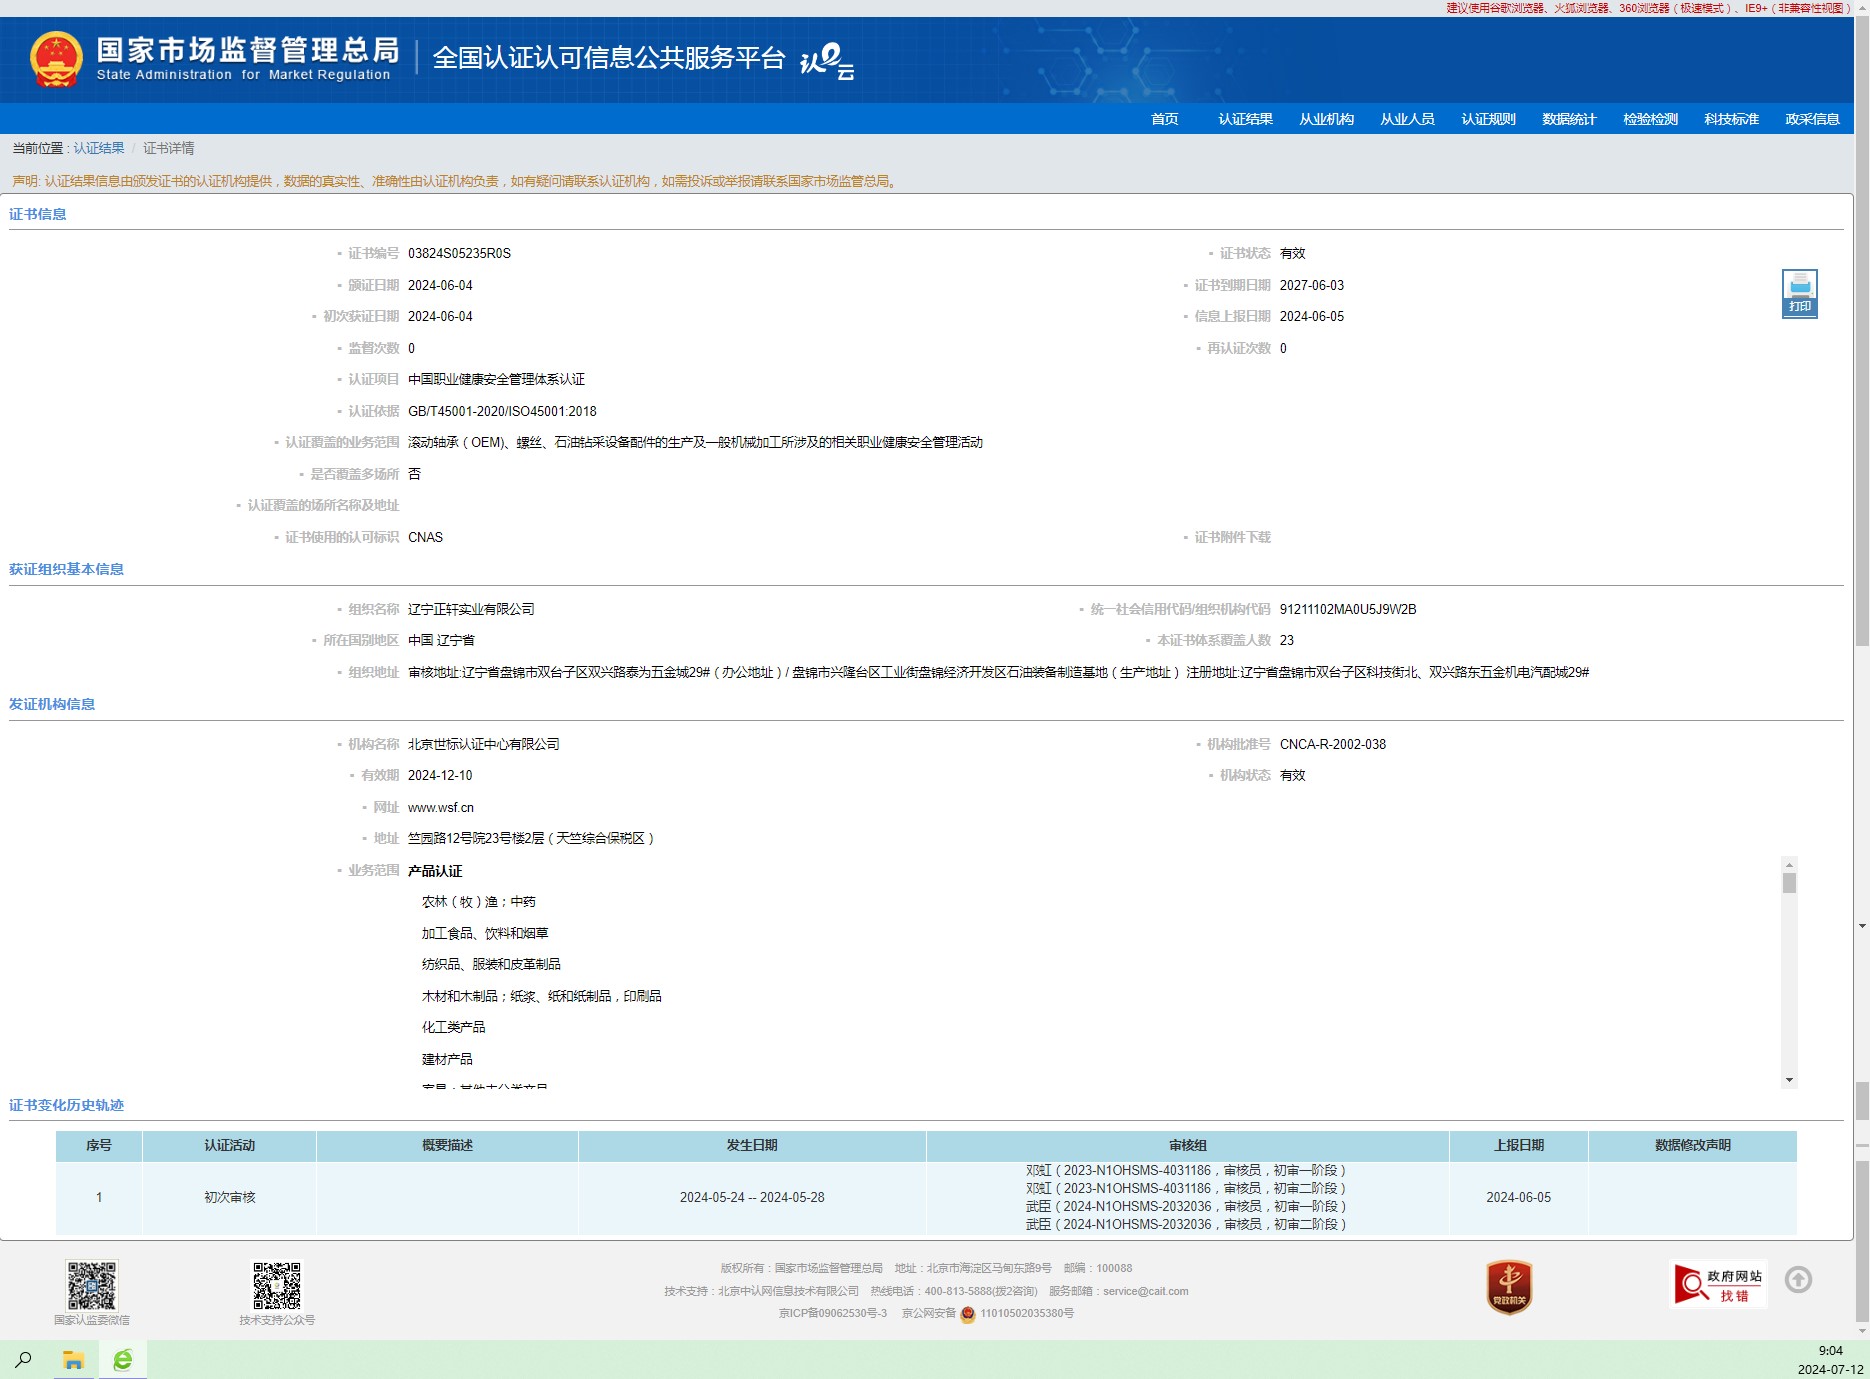Screen dimensions: 1870x1379
Task: Click the 认证结果 breadcrumb link
Action: click(99, 148)
